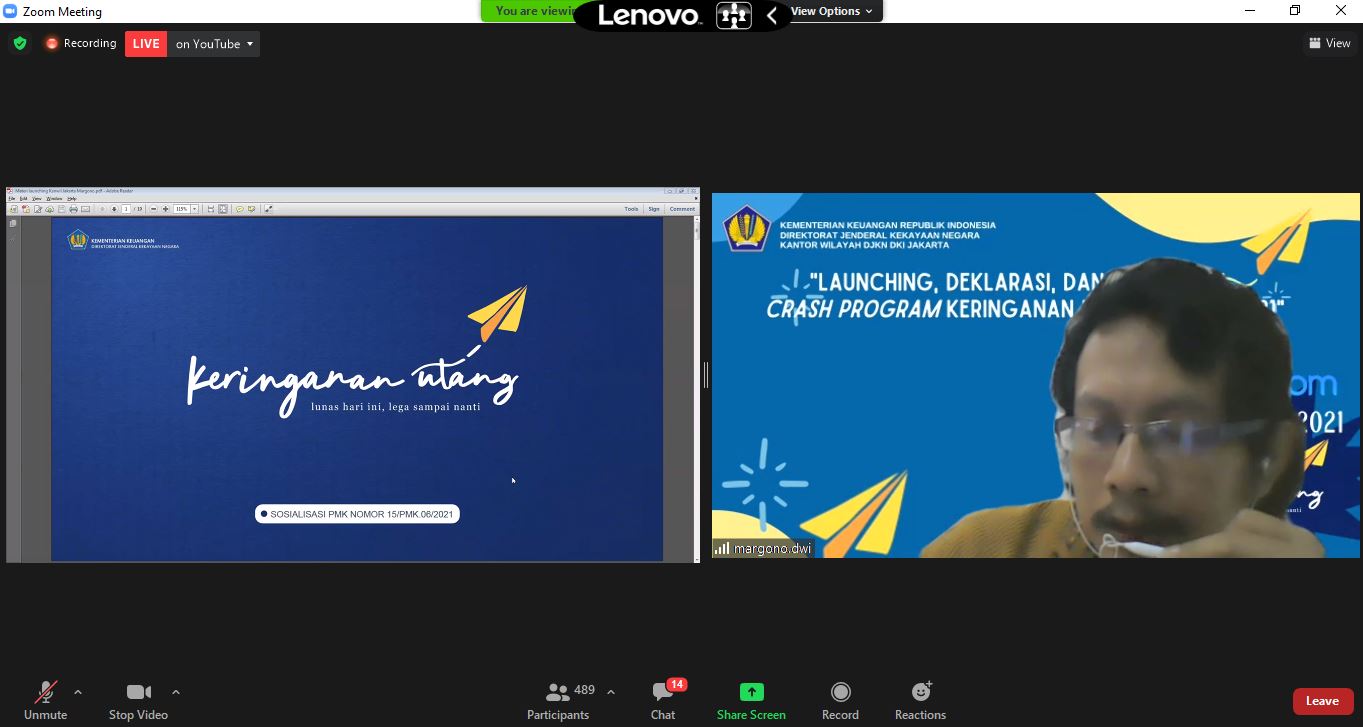Start recording with the Record button
1363x727 pixels.
(x=840, y=701)
